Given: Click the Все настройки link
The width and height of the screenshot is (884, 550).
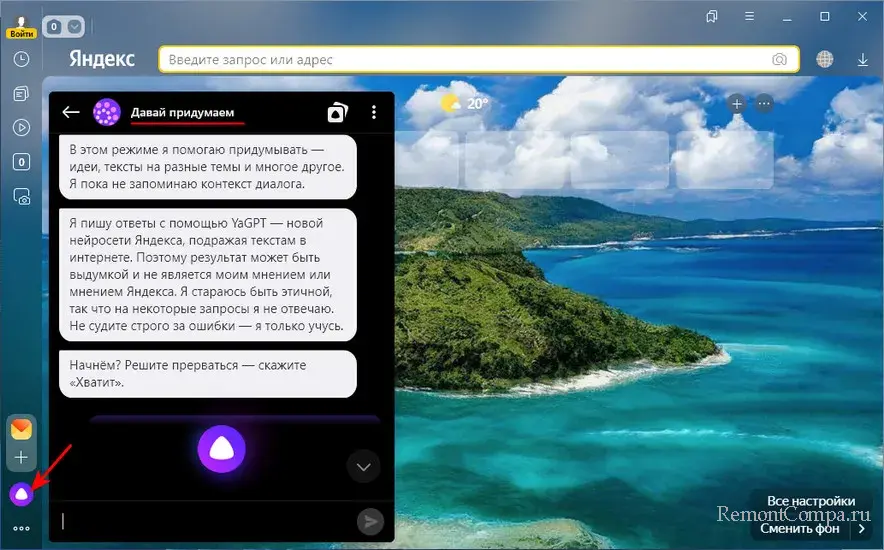Looking at the screenshot, I should click(x=811, y=501).
